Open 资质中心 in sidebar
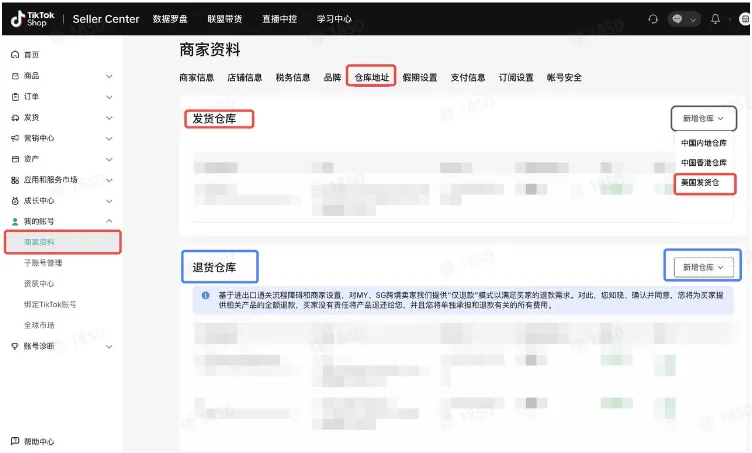 [39, 284]
